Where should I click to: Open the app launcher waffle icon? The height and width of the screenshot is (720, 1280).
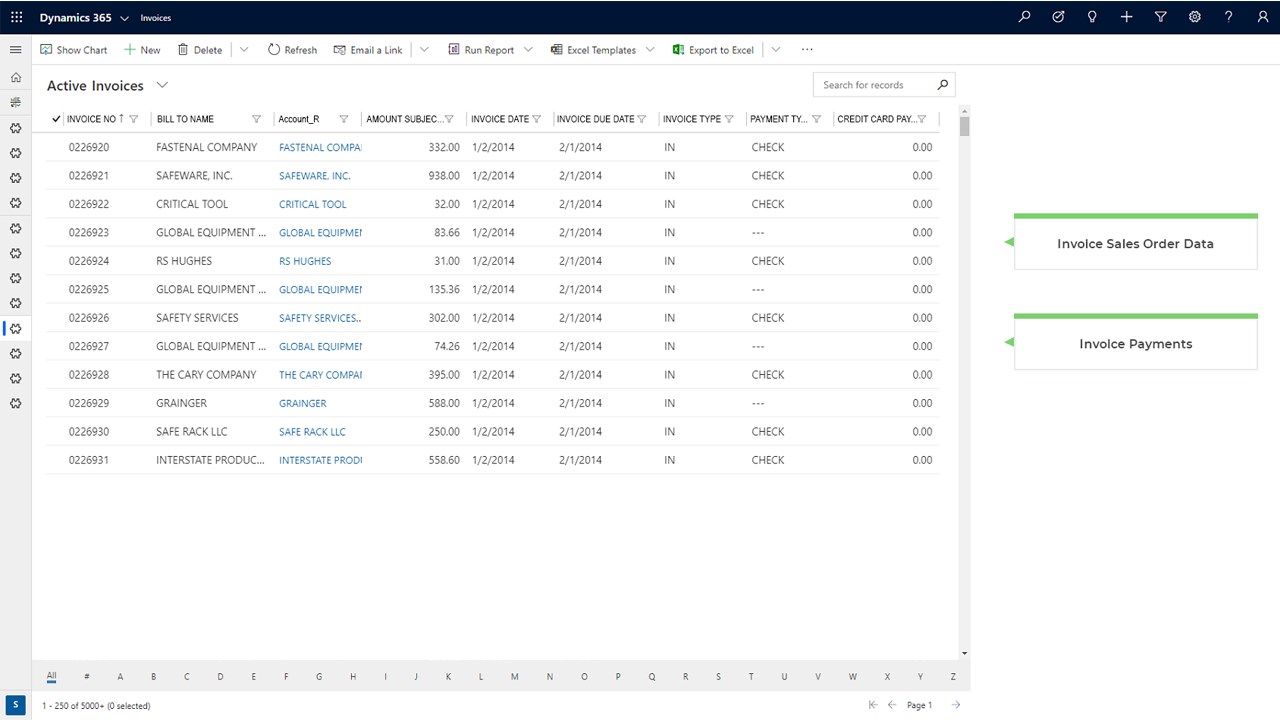click(x=16, y=17)
